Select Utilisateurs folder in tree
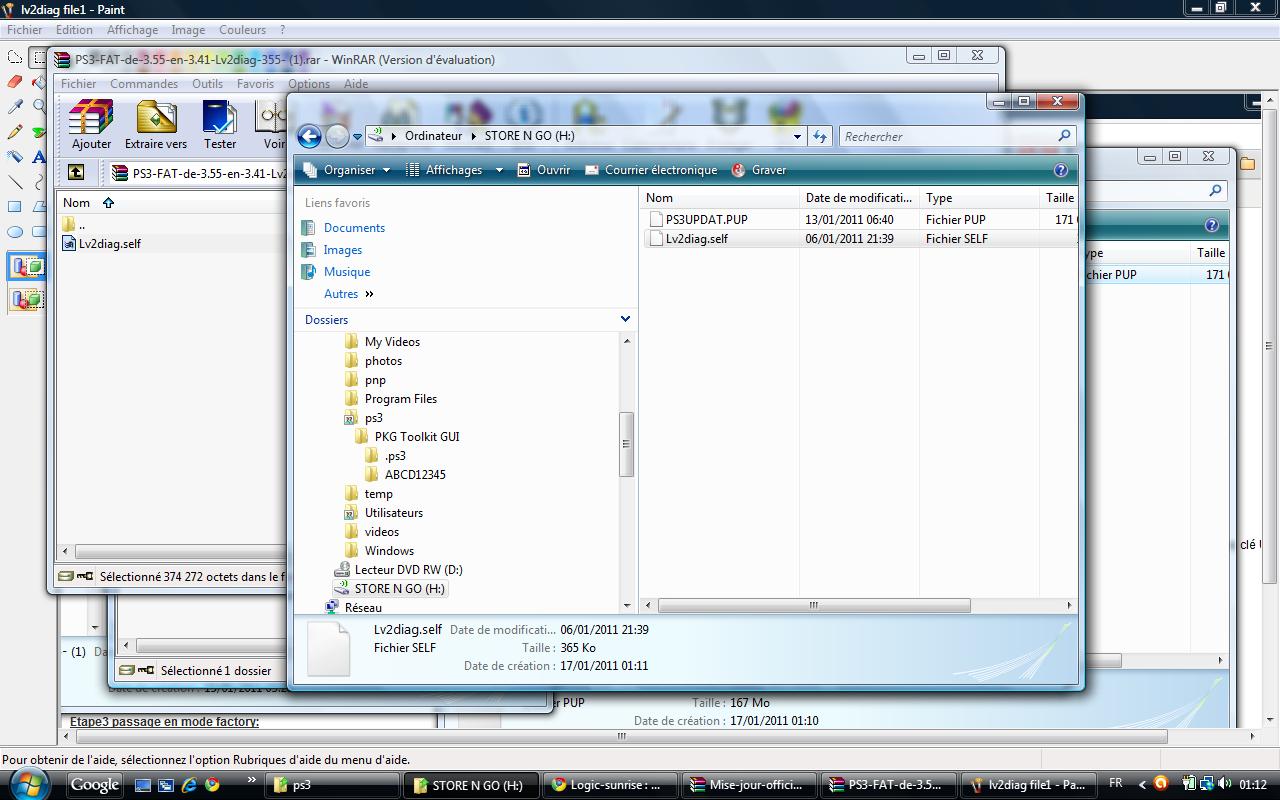Screen dimensions: 1280x800 393,513
